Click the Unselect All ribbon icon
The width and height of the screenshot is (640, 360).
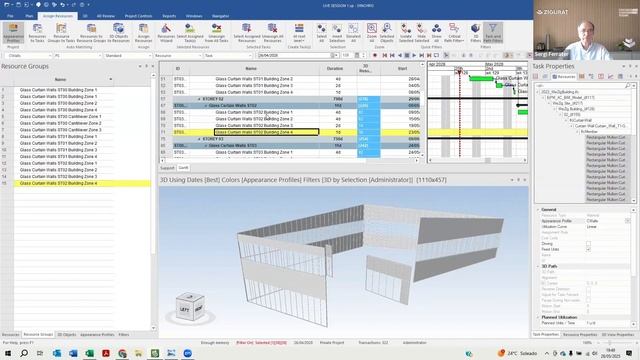[353, 33]
